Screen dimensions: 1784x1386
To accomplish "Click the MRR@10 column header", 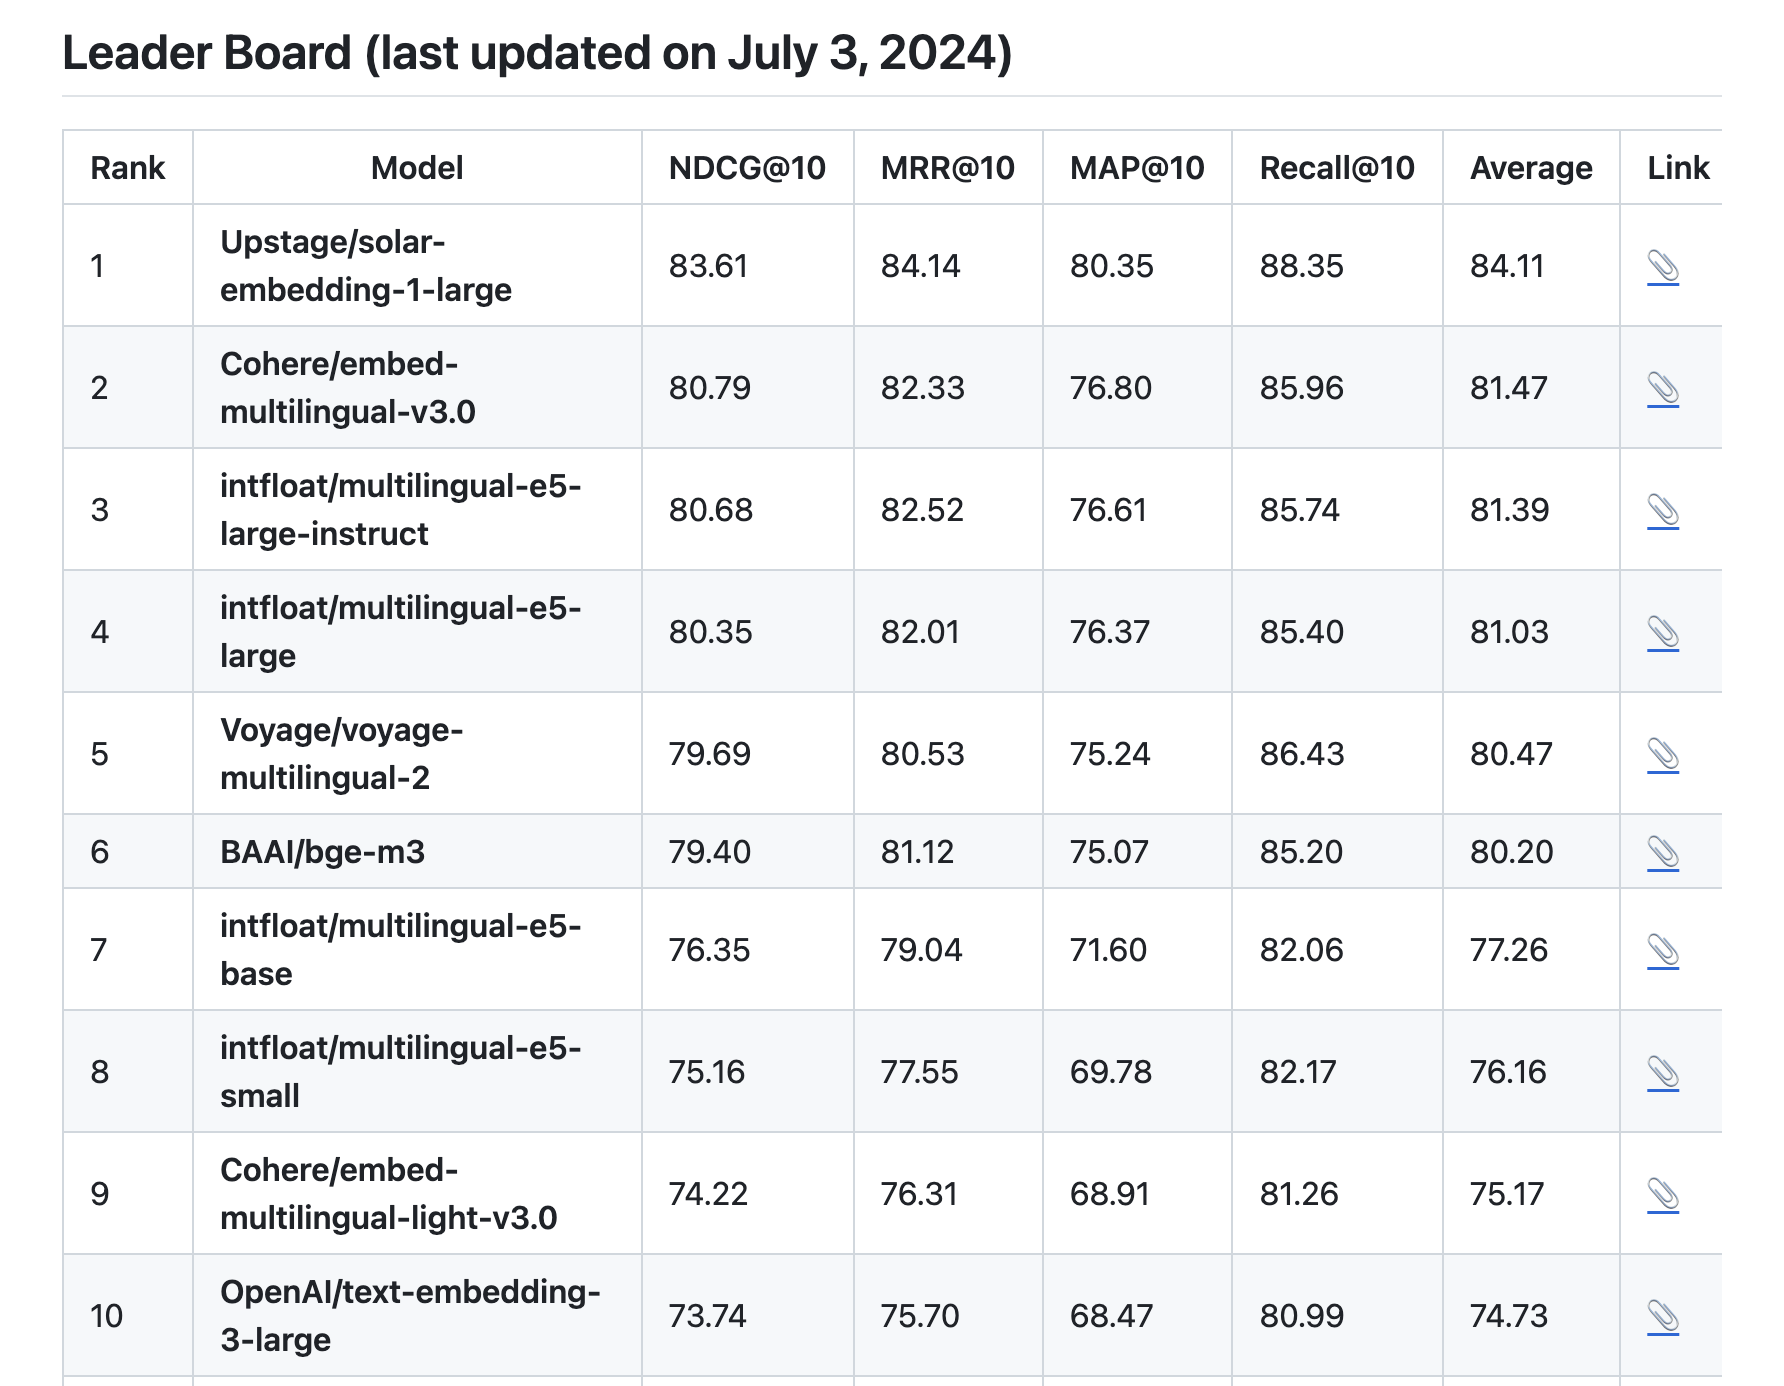I will point(948,168).
